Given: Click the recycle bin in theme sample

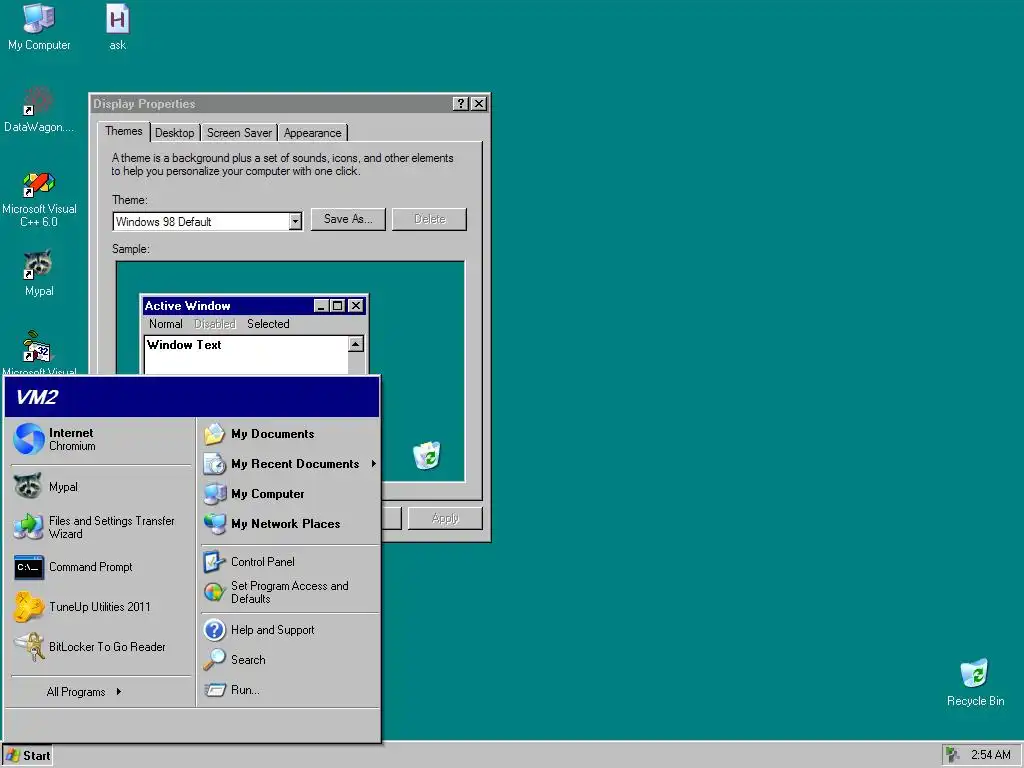Looking at the screenshot, I should coord(427,455).
